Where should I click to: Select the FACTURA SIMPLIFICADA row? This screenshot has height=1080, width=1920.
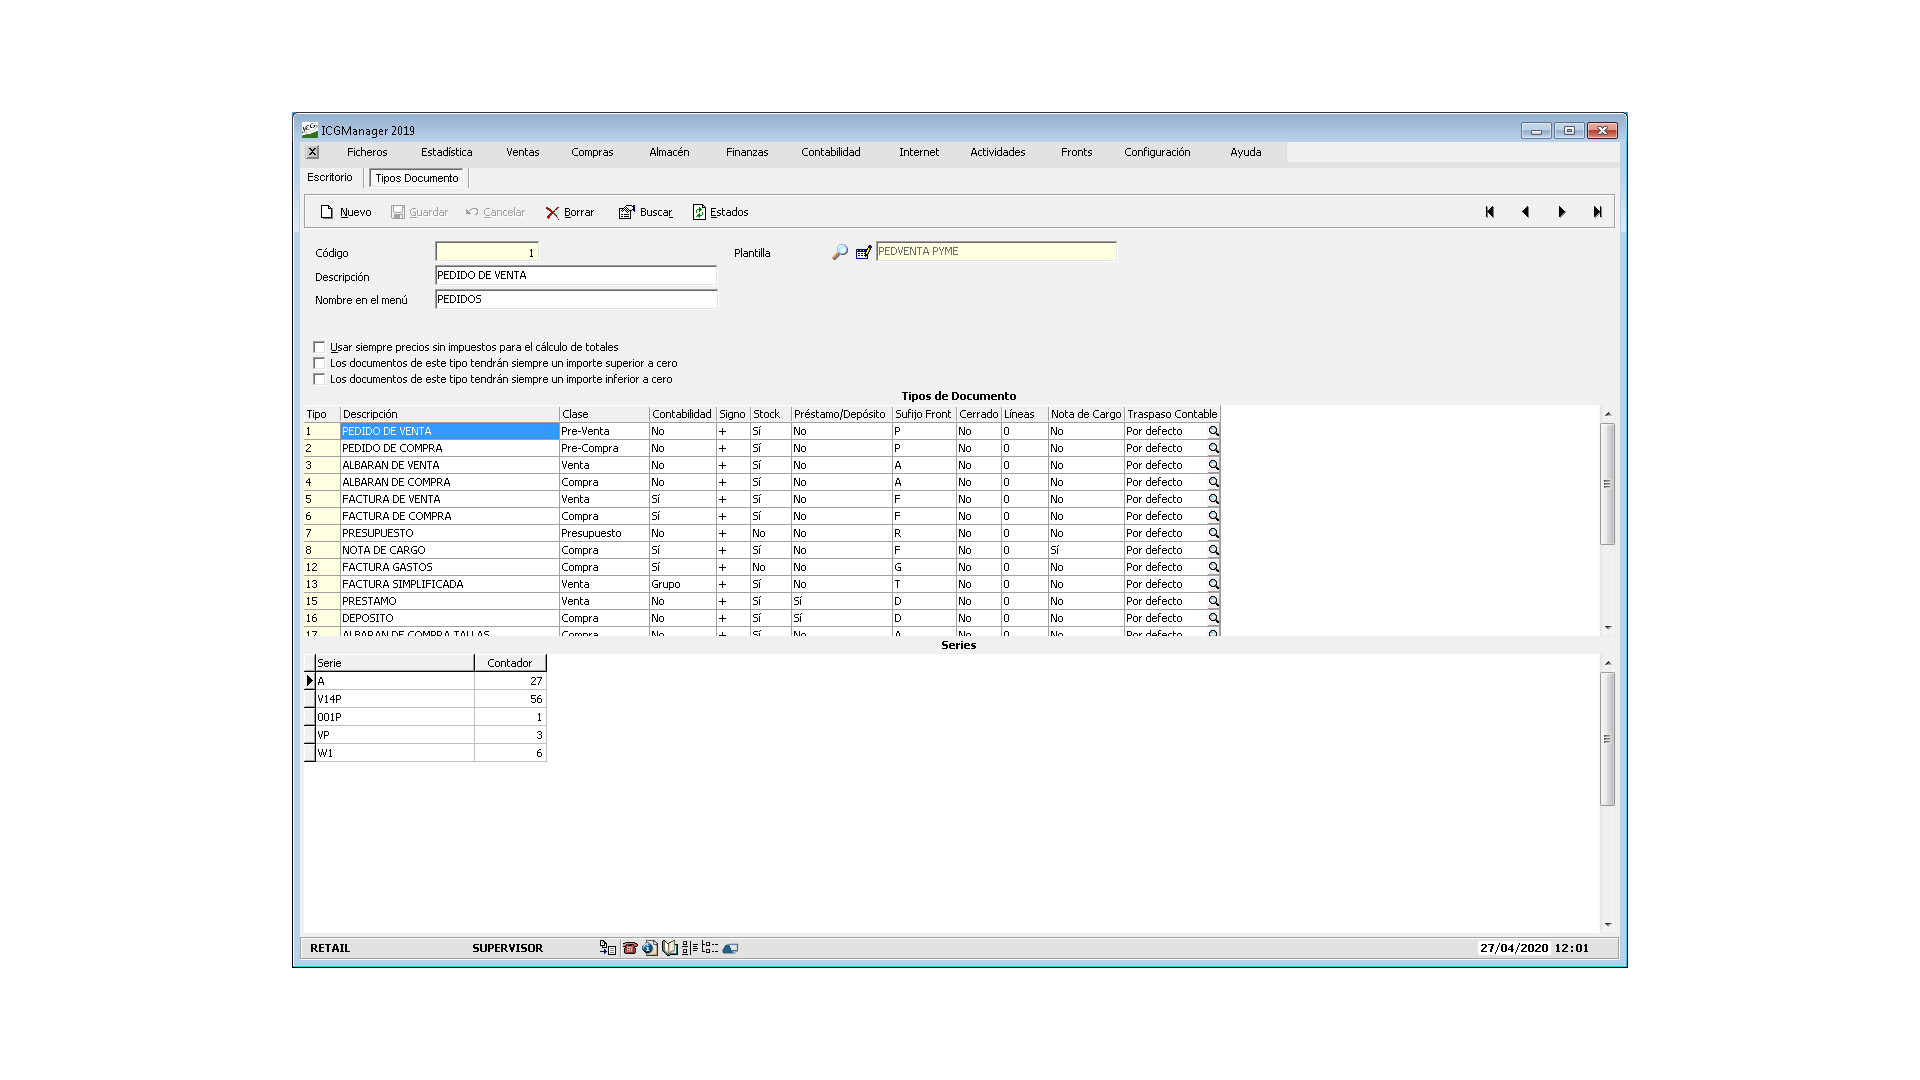coord(761,584)
